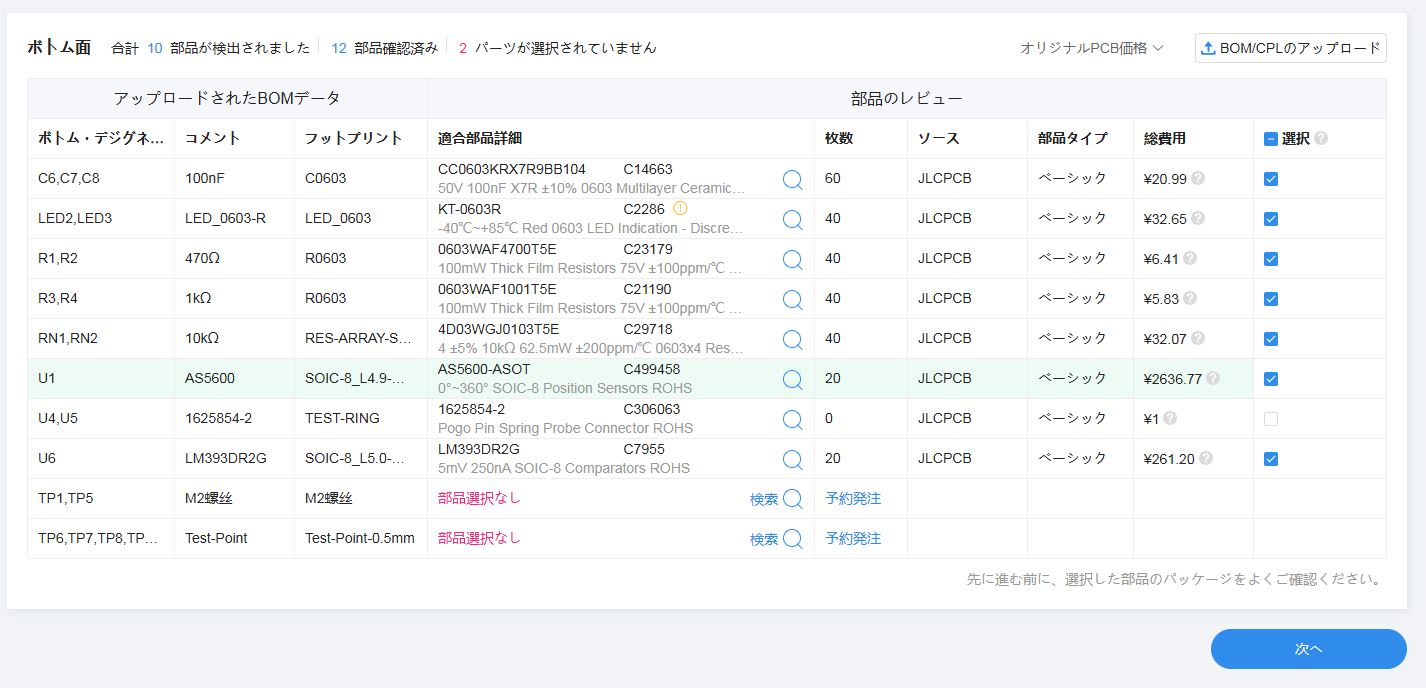Show cost help for ¥5.83
1426x688 pixels.
(1190, 298)
